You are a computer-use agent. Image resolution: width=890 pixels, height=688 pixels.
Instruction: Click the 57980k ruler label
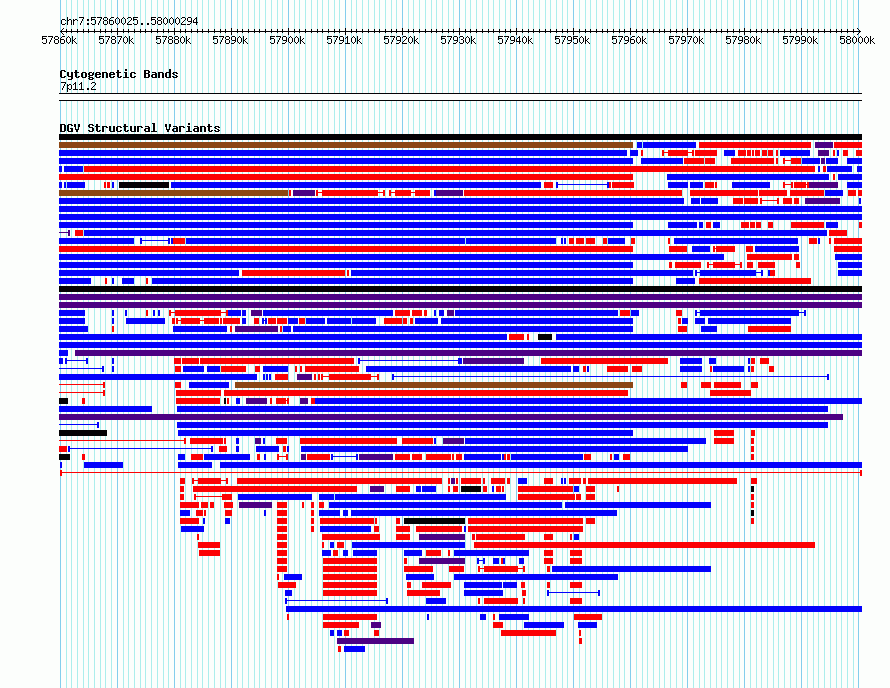744,40
